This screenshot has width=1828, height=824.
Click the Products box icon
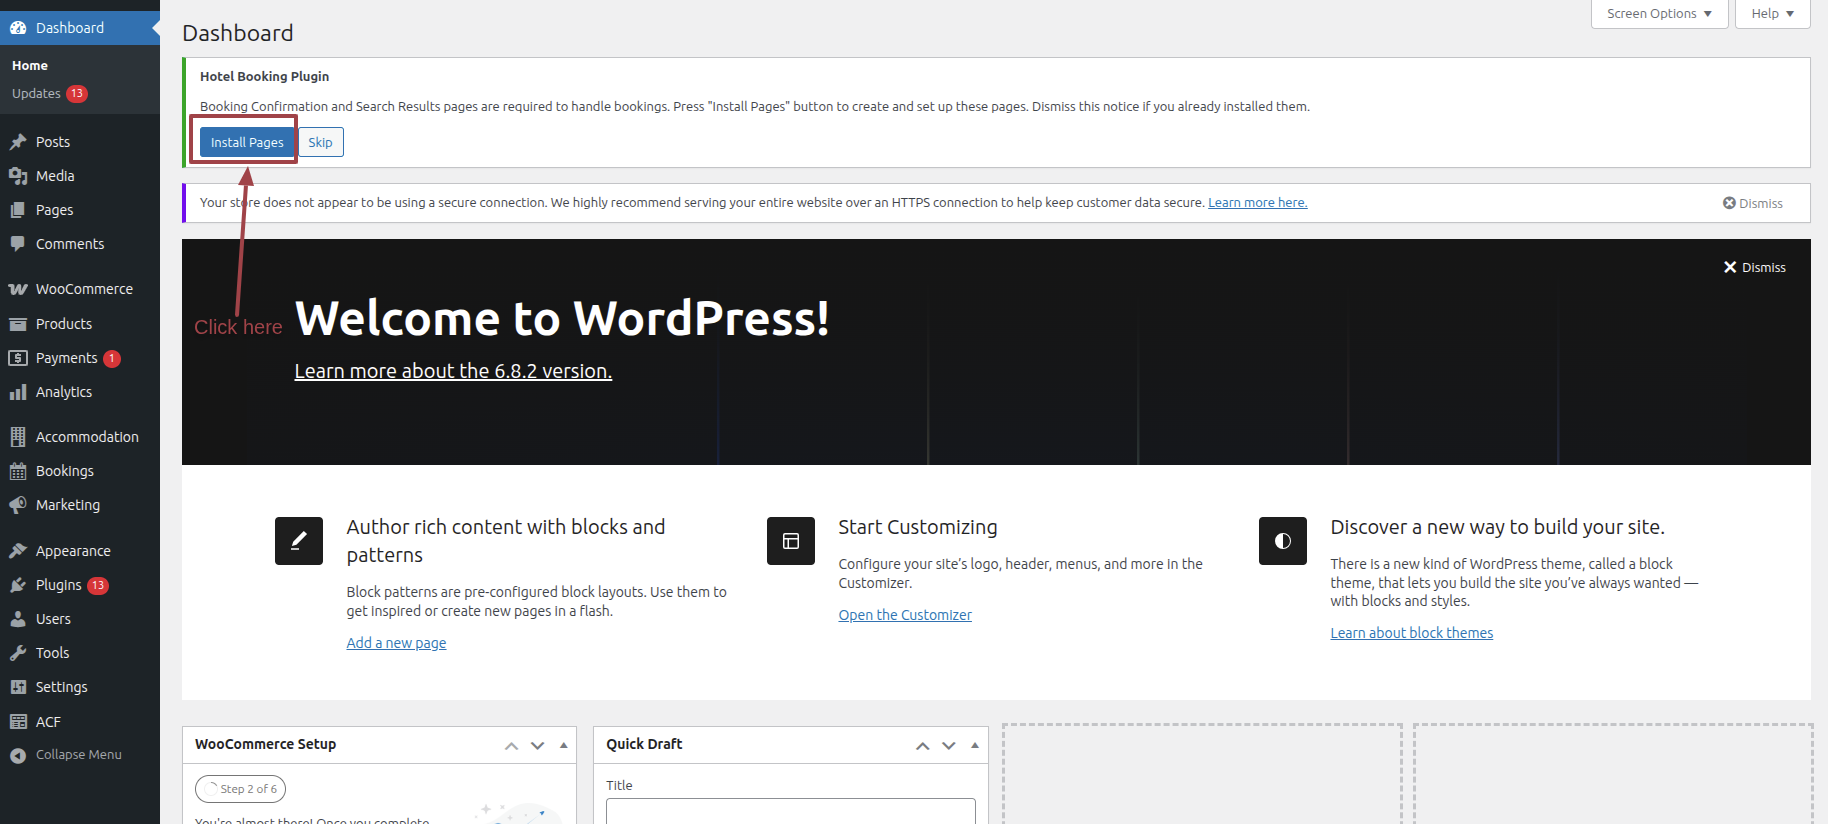click(18, 324)
